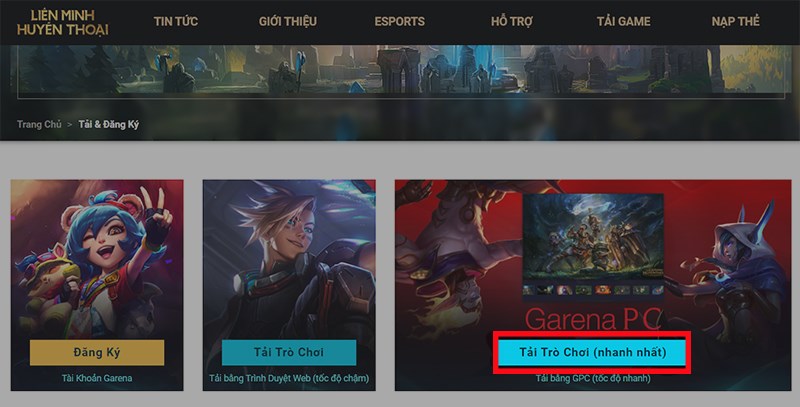Screen dimensions: 800x407
Task: Click the Tải Trò Chơi (nhanh nhất) button
Action: click(x=592, y=352)
